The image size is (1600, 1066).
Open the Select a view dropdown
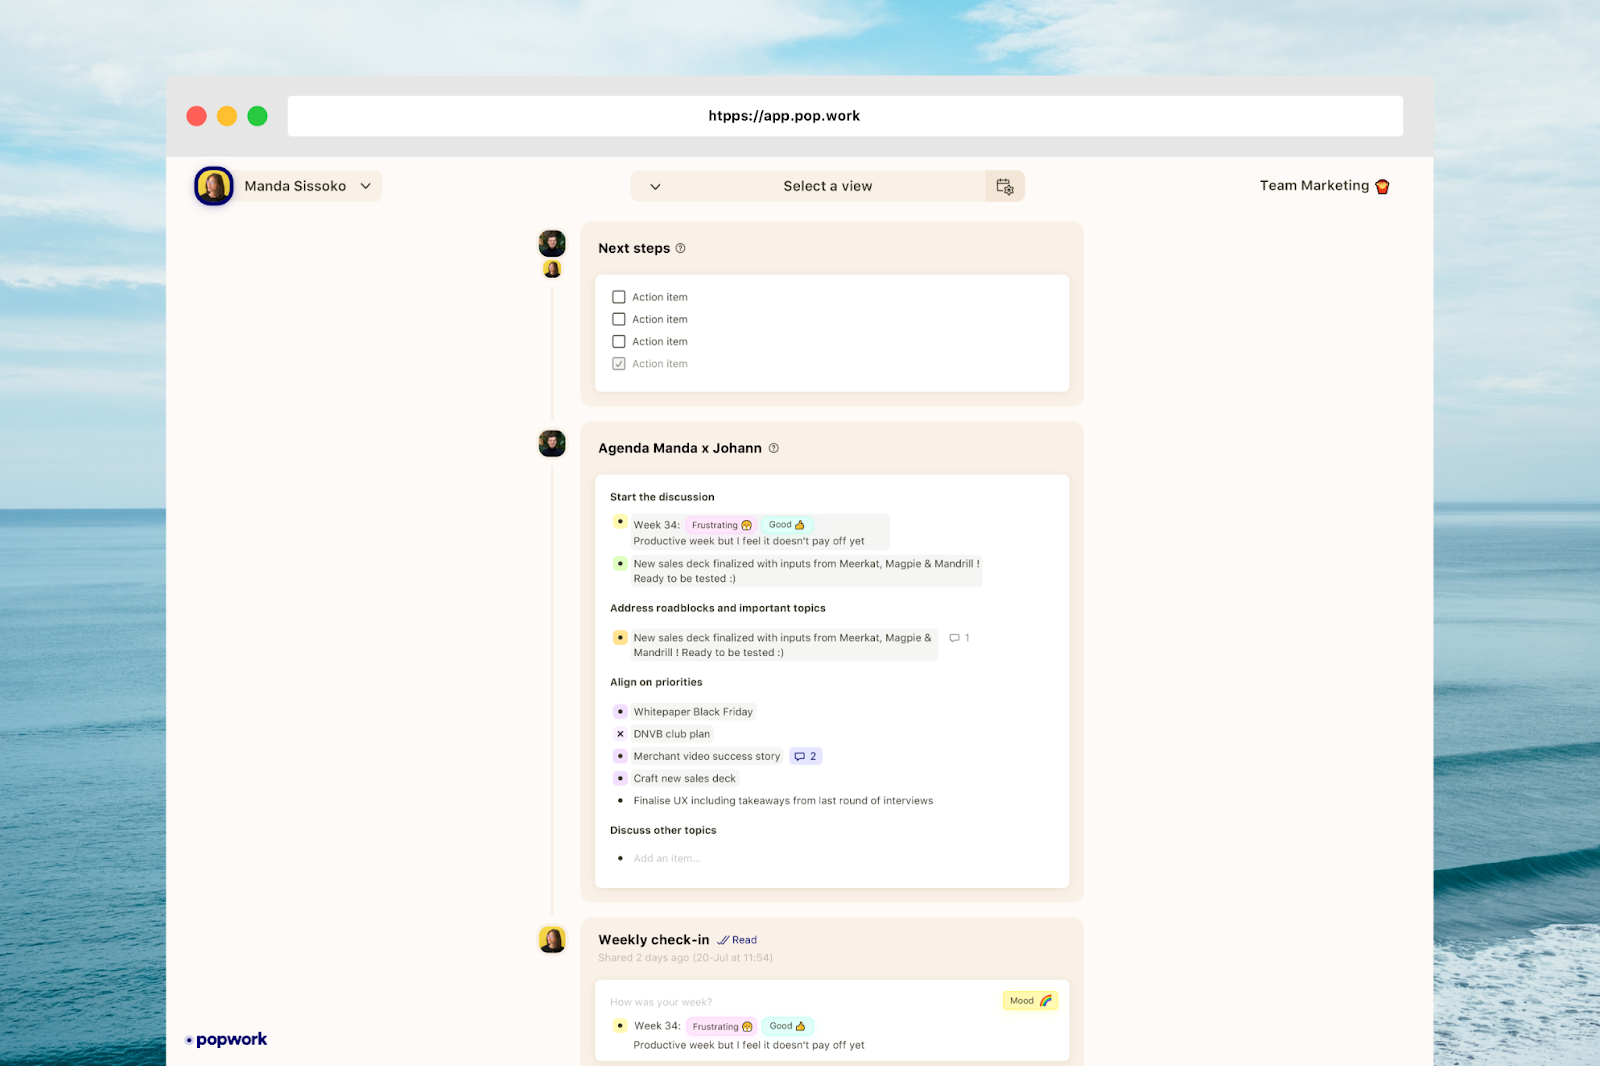827,186
